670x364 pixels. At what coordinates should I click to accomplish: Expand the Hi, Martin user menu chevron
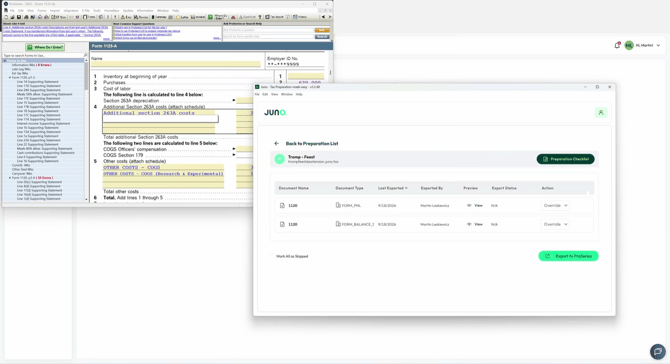pyautogui.click(x=658, y=45)
